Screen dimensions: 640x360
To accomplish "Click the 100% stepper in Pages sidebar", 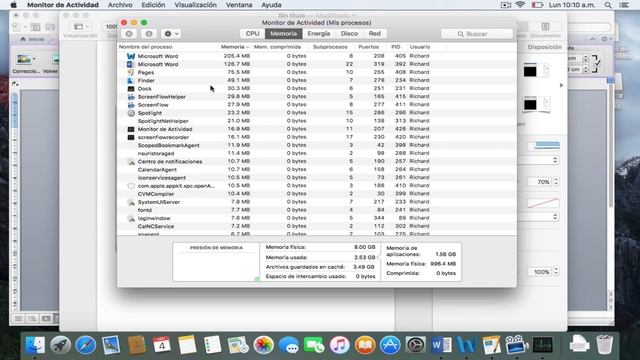I will coord(556,271).
